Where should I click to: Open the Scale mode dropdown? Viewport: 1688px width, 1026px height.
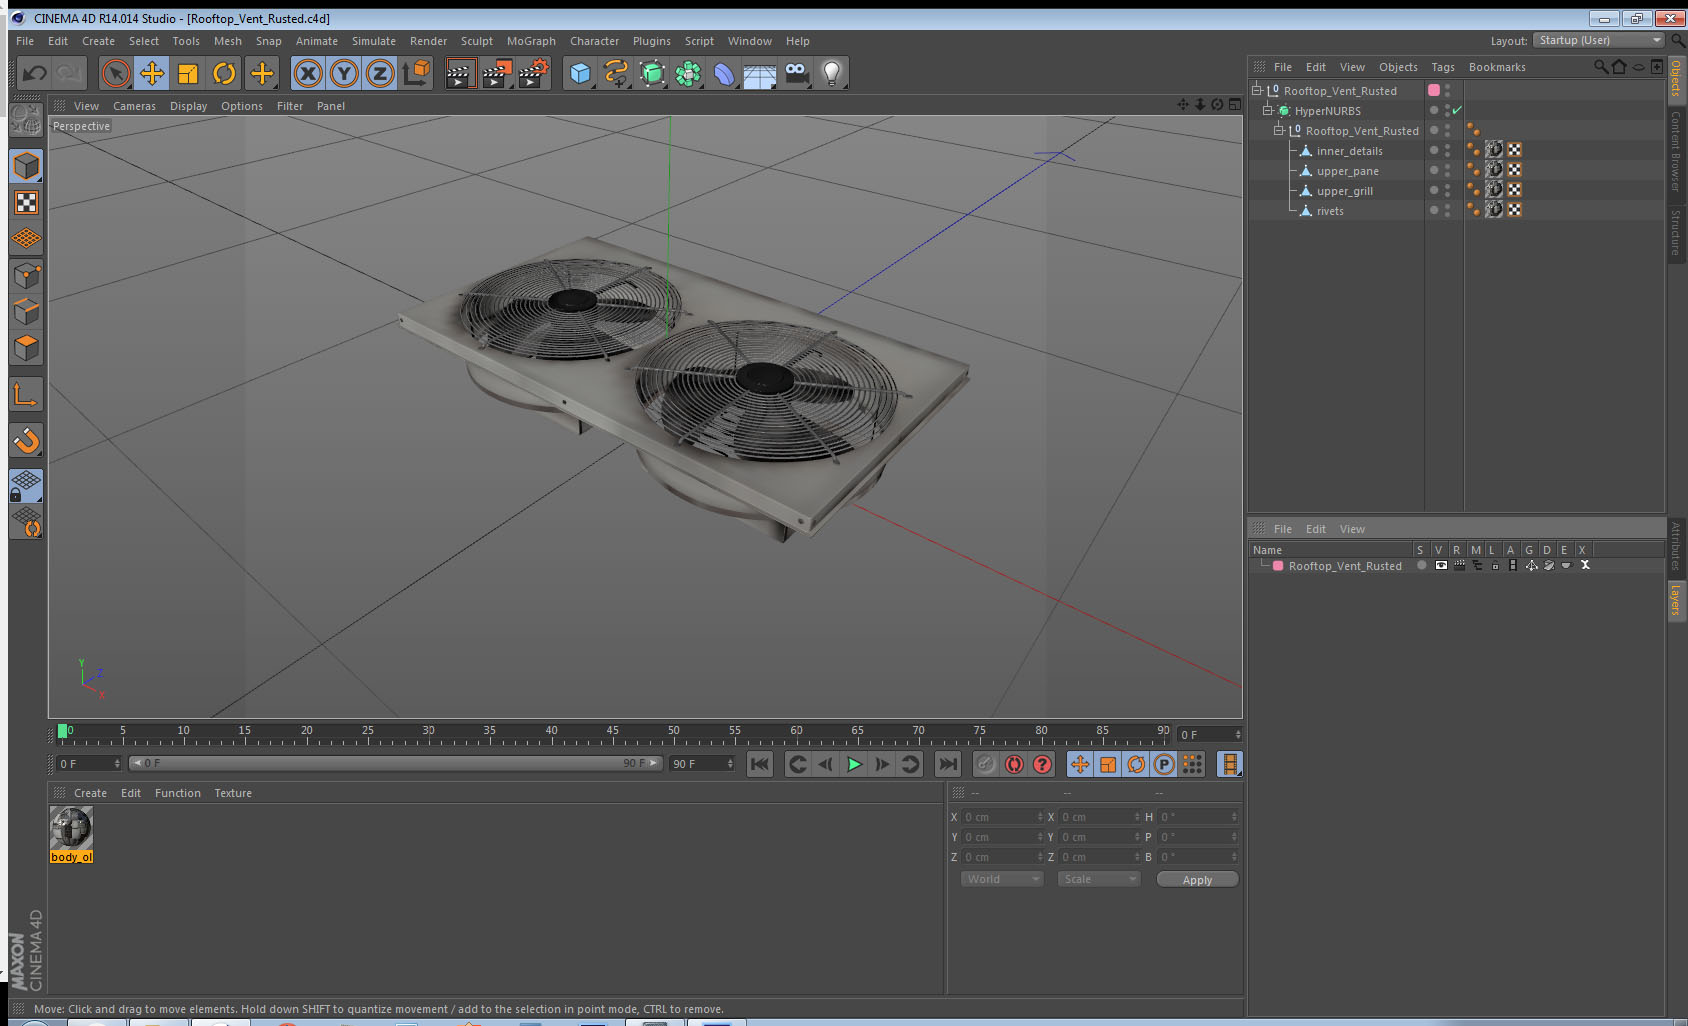[x=1099, y=879]
